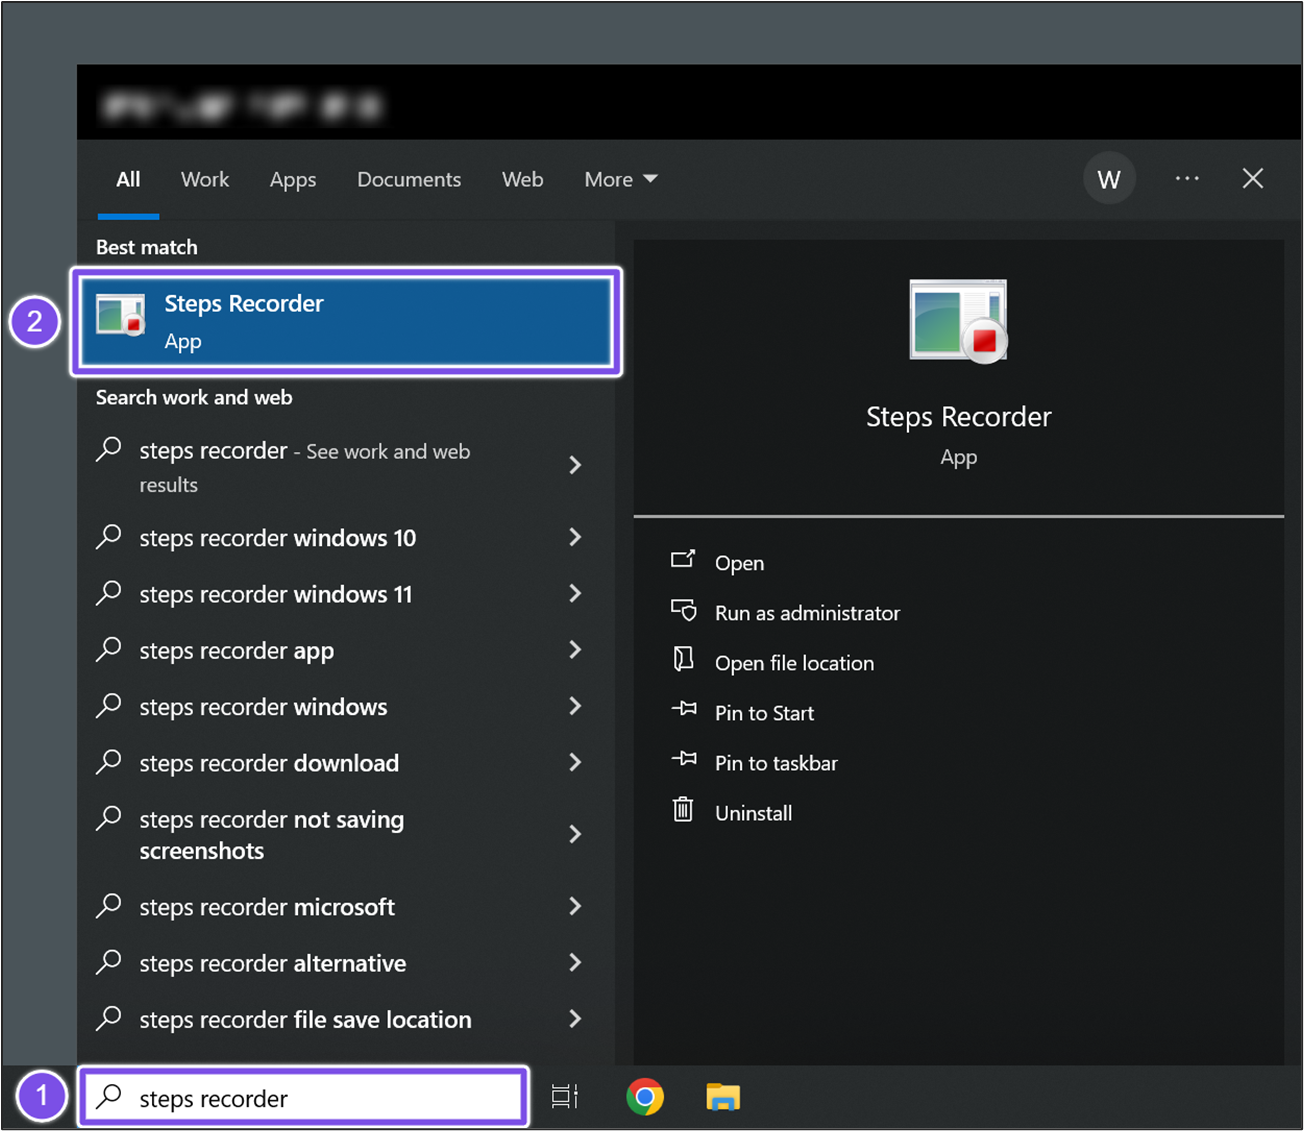This screenshot has width=1304, height=1131.
Task: Expand the More filter dropdown
Action: pos(620,180)
